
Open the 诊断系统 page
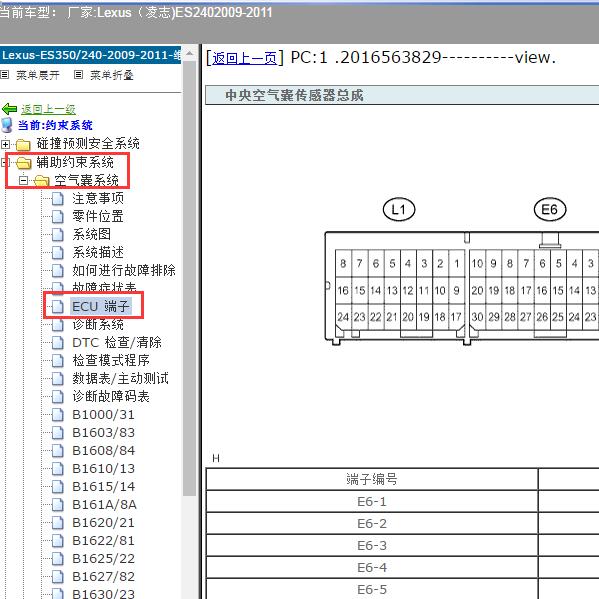(x=98, y=325)
